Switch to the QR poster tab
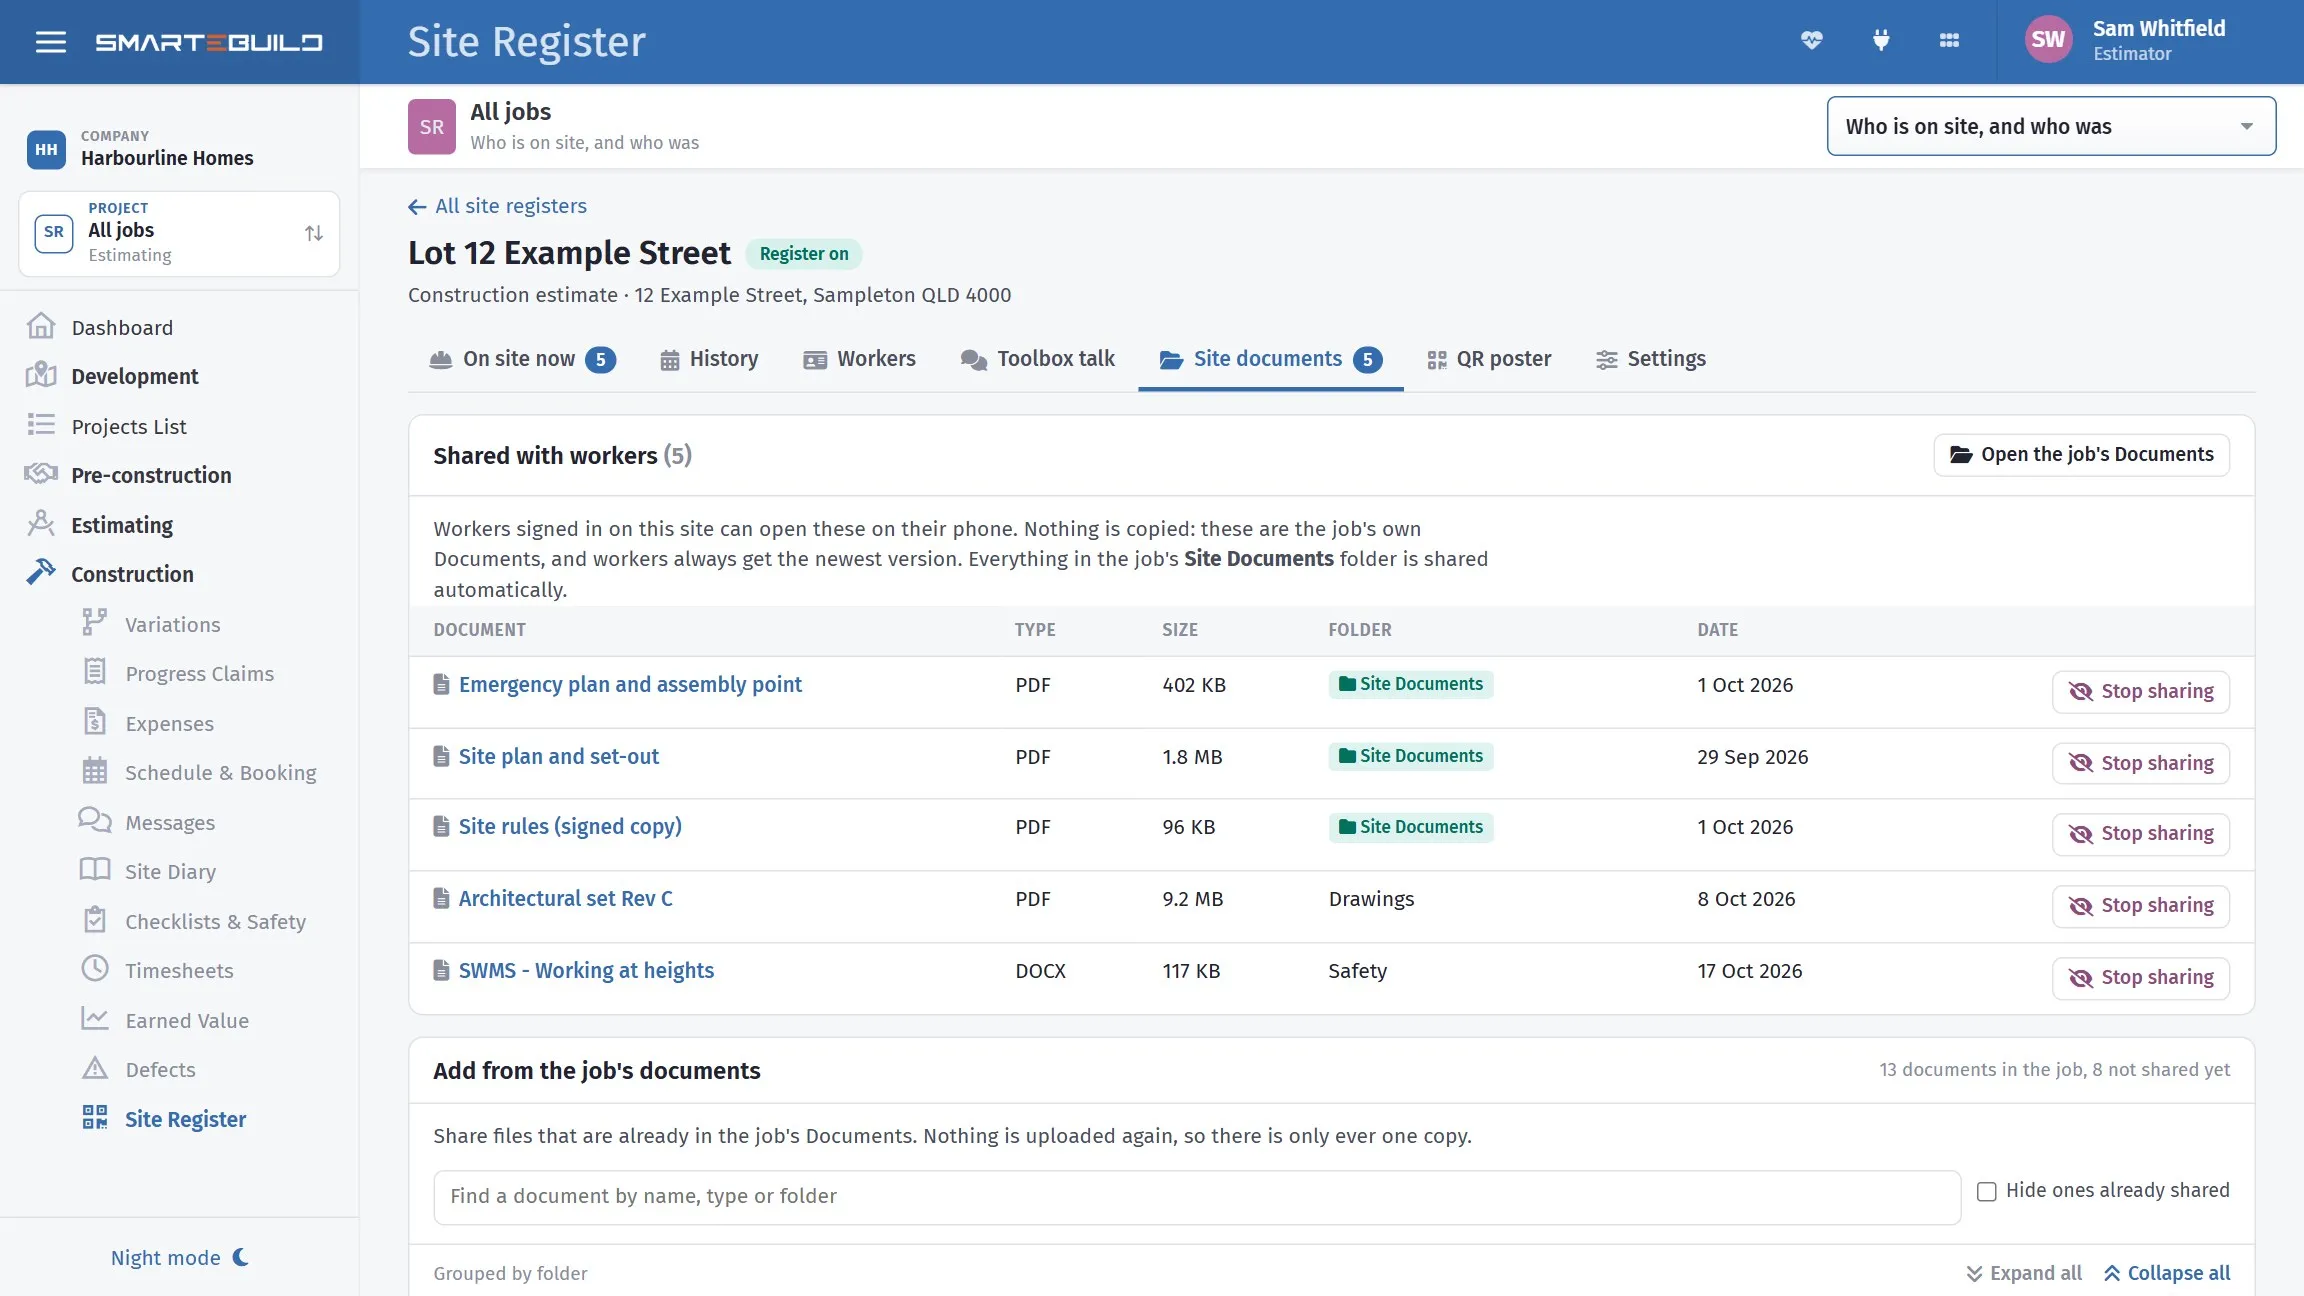Screen dimensions: 2304x1296 pyautogui.click(x=1489, y=359)
